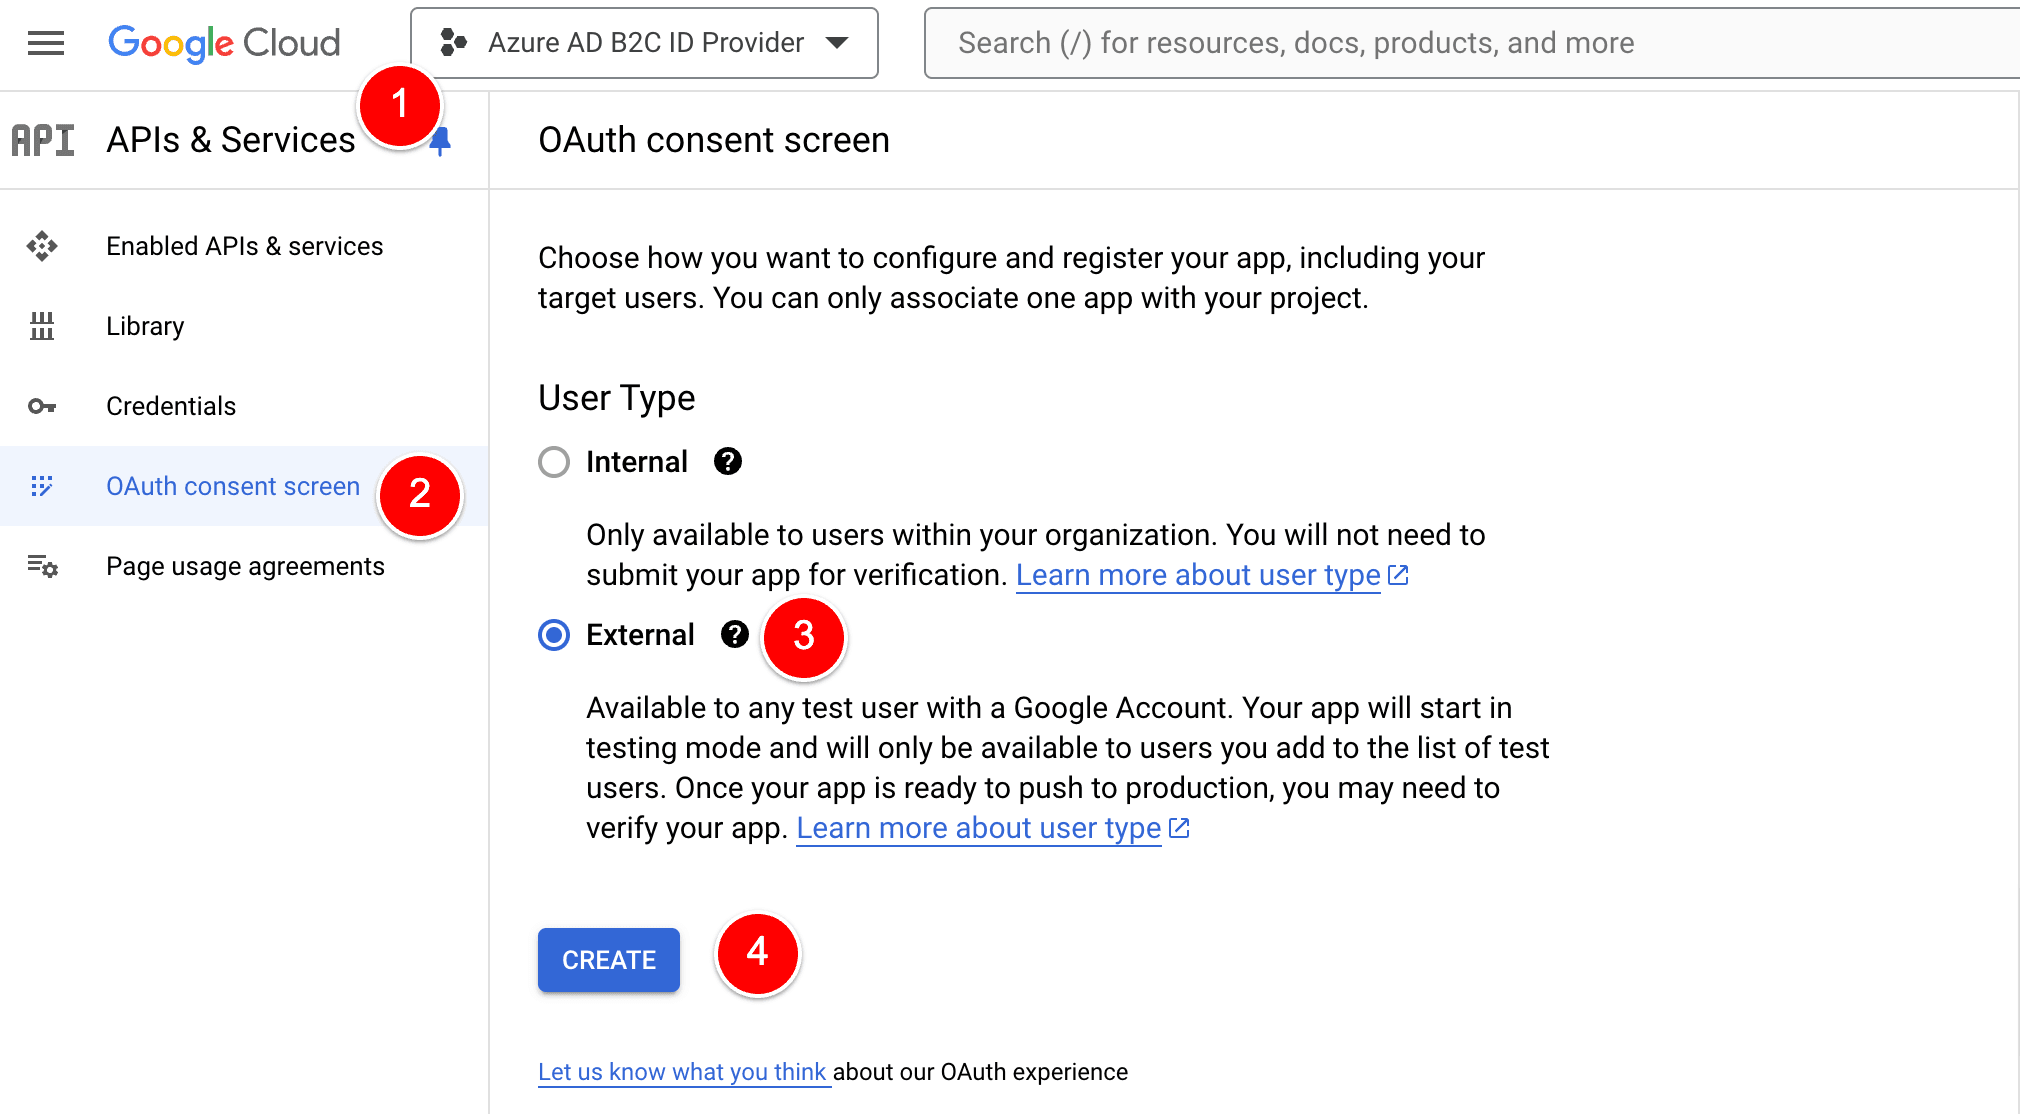Open help tooltip for Internal user type
2020x1114 pixels.
[x=727, y=461]
